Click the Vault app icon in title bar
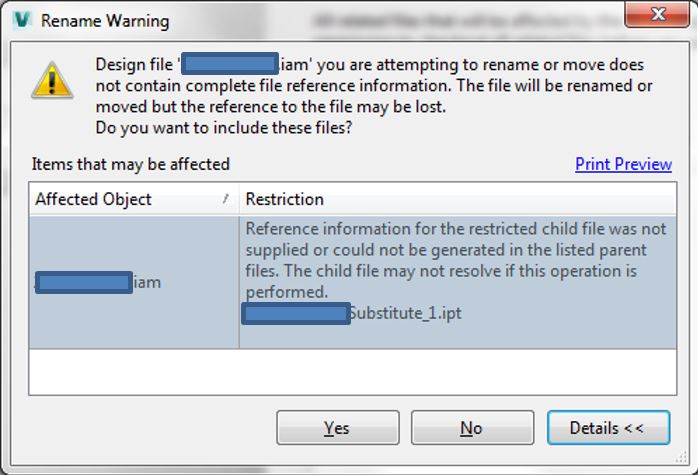This screenshot has width=698, height=475. point(17,19)
